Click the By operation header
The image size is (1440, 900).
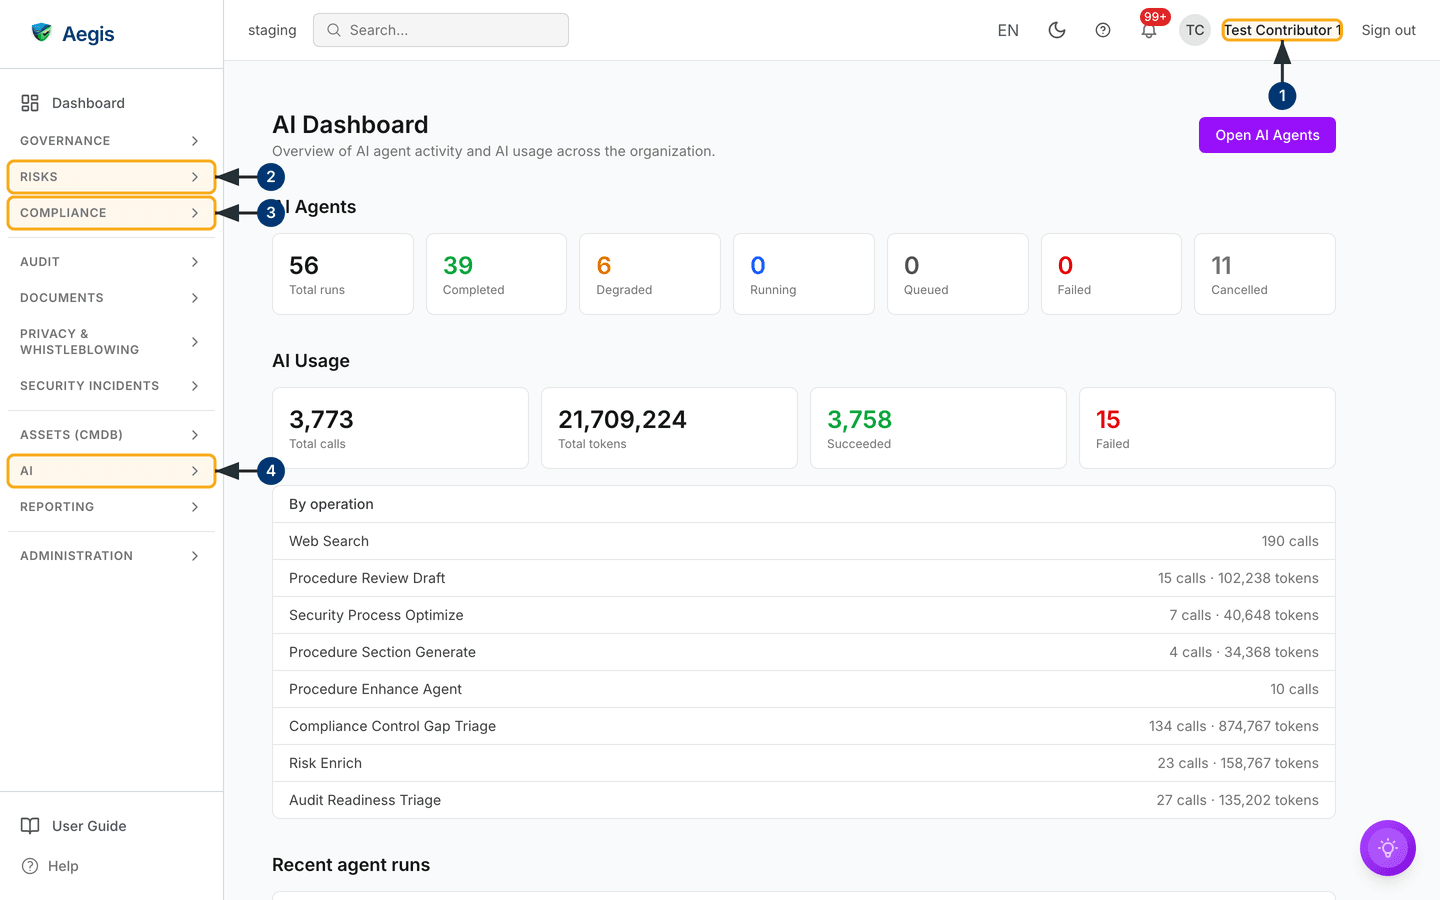coord(331,504)
